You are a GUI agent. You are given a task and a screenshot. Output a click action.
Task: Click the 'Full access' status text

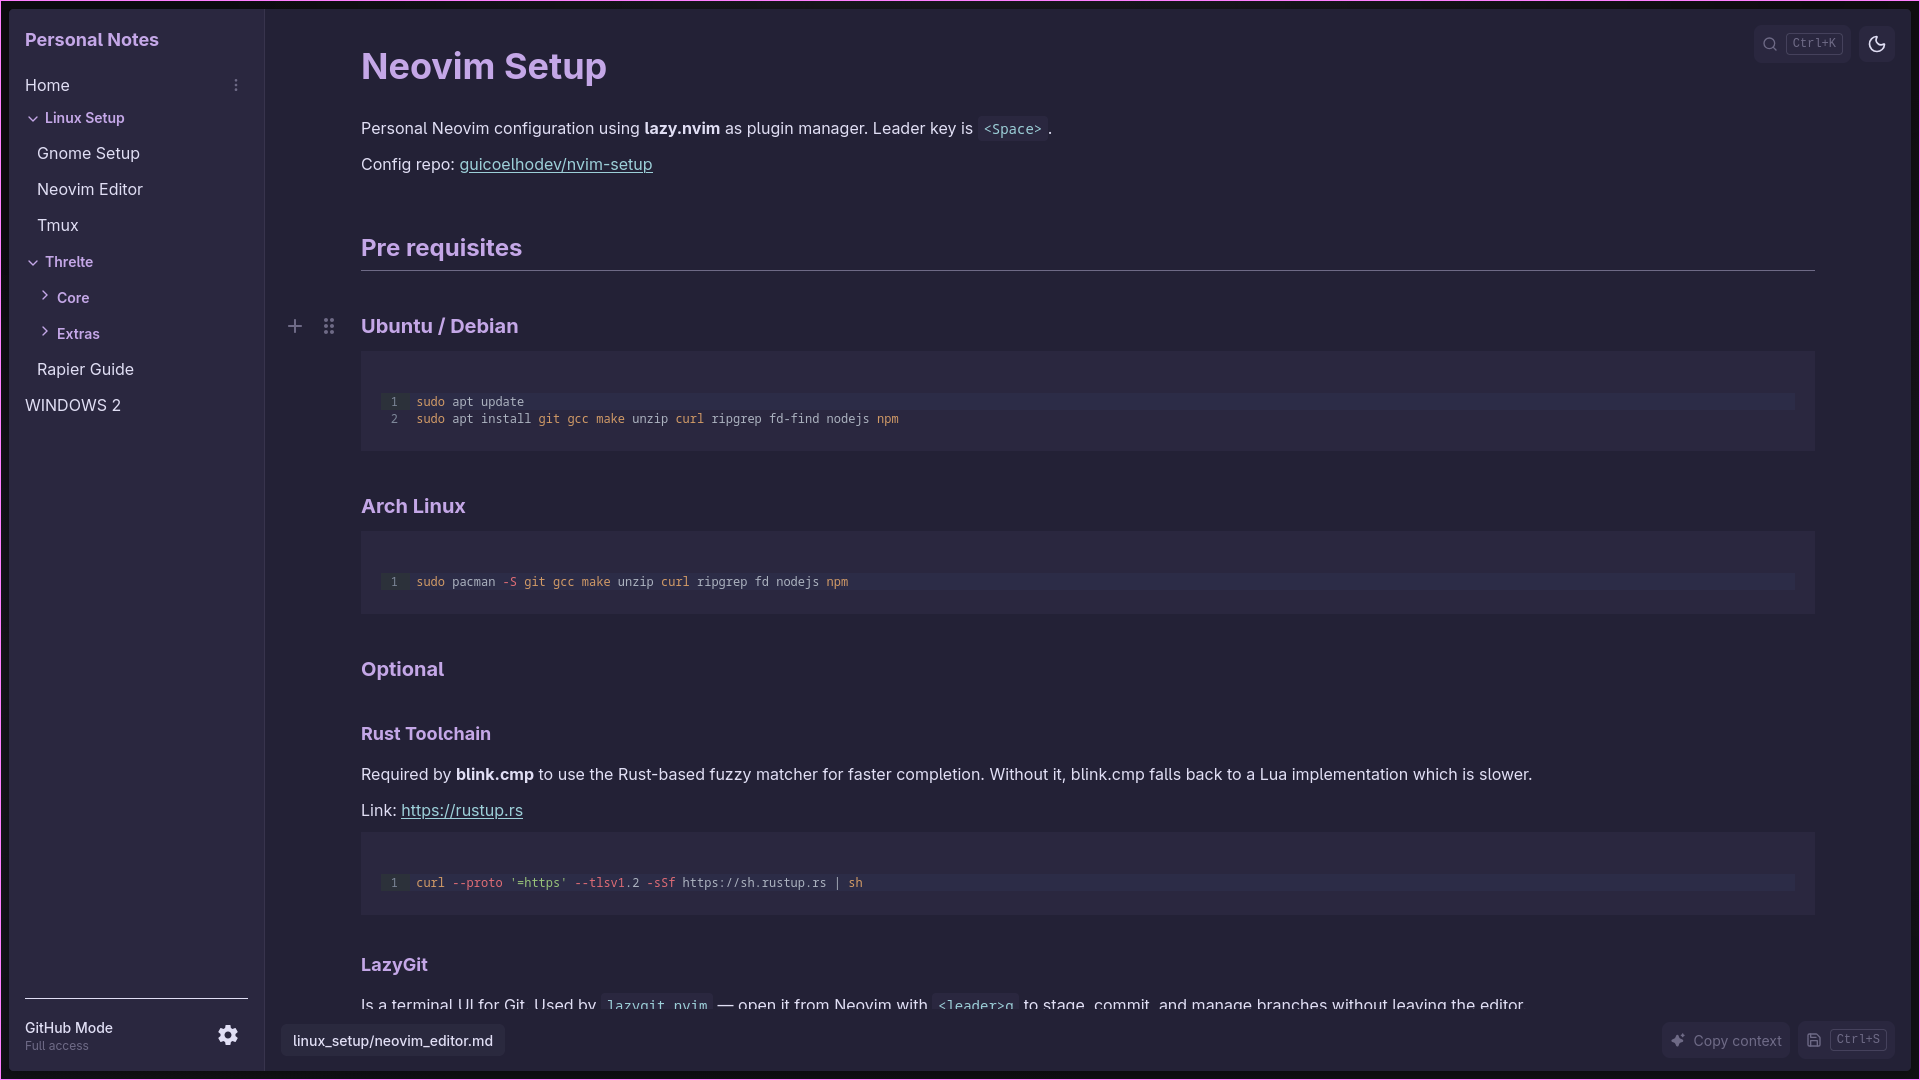tap(57, 1046)
